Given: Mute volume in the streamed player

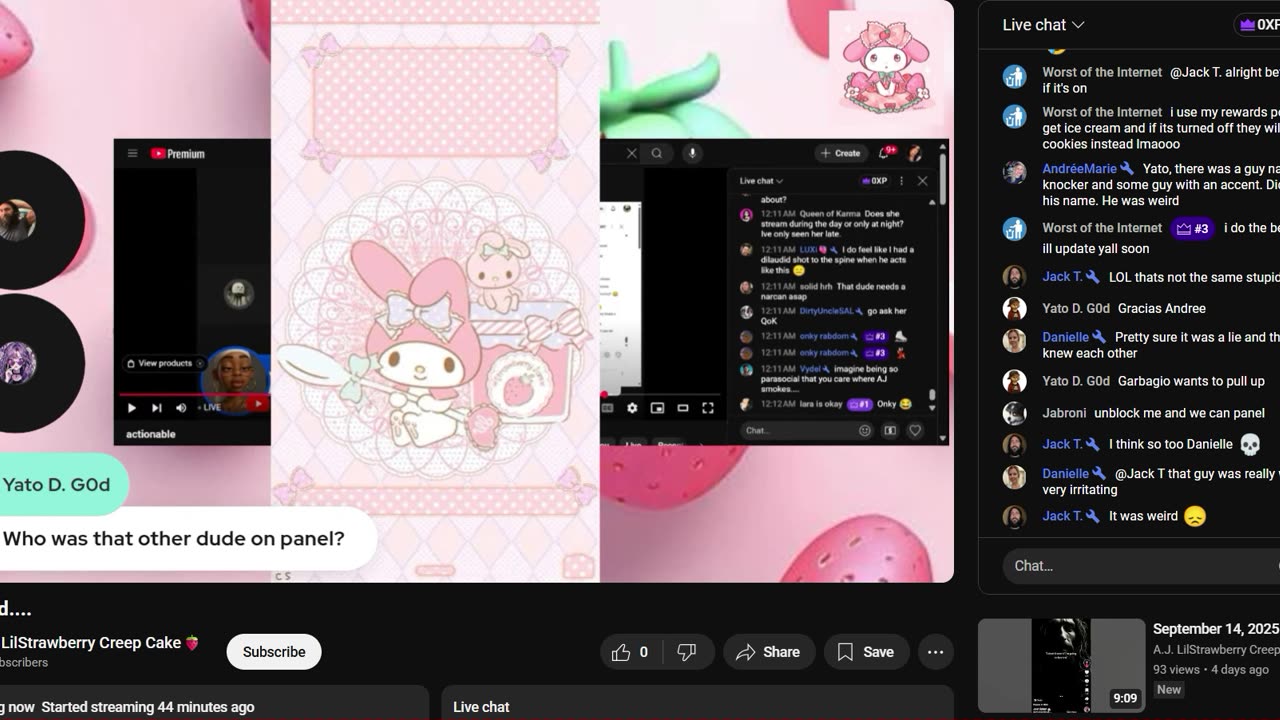Looking at the screenshot, I should [181, 407].
